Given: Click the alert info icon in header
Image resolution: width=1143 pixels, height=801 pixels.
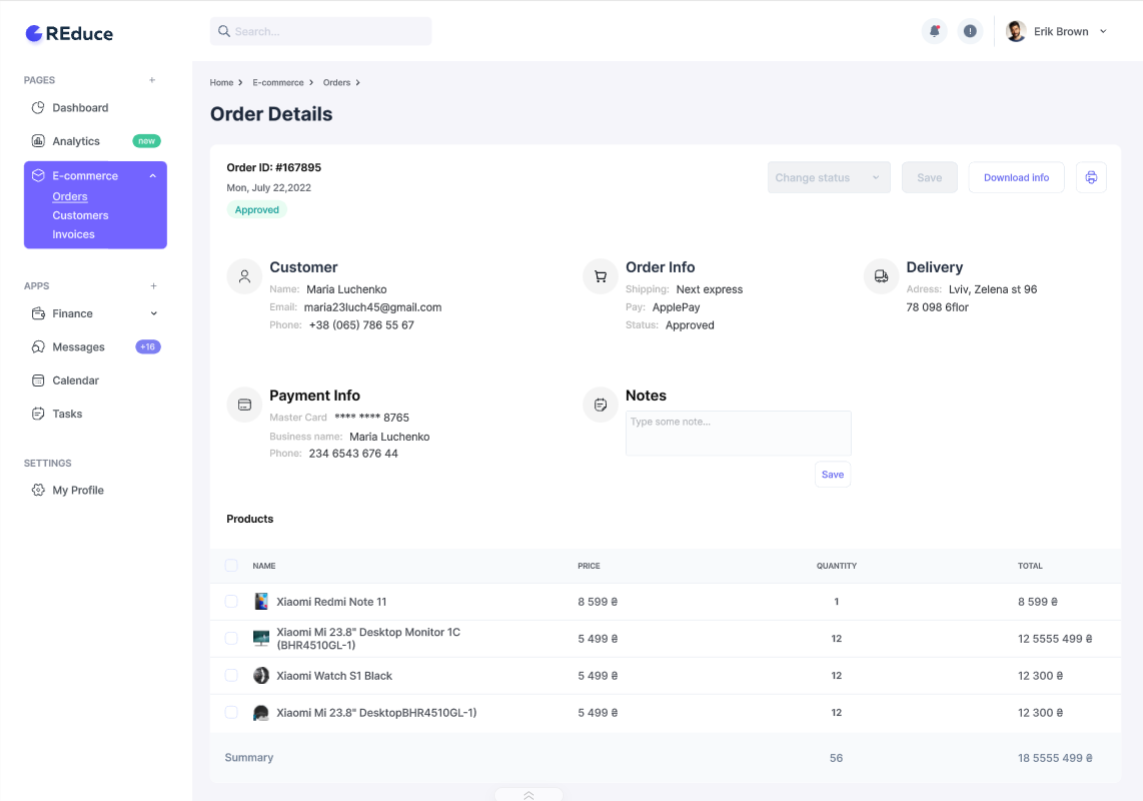Looking at the screenshot, I should pos(970,31).
